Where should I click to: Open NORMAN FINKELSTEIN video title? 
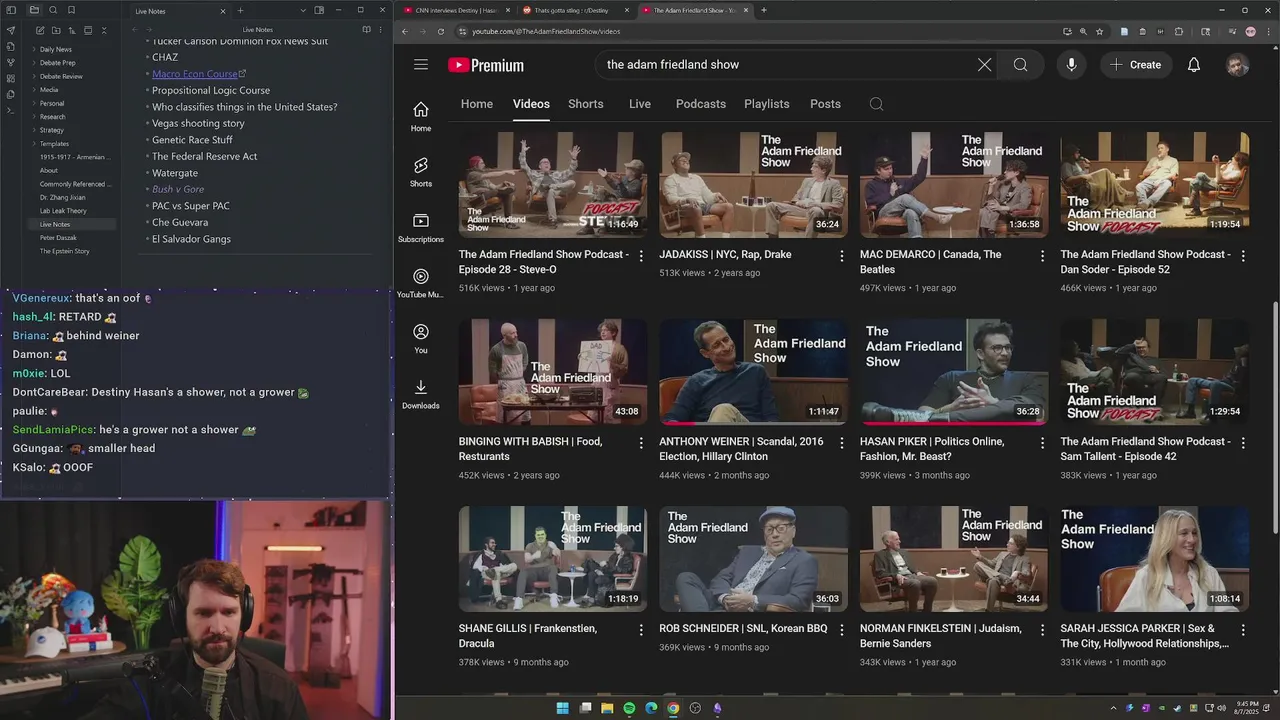pyautogui.click(x=941, y=636)
